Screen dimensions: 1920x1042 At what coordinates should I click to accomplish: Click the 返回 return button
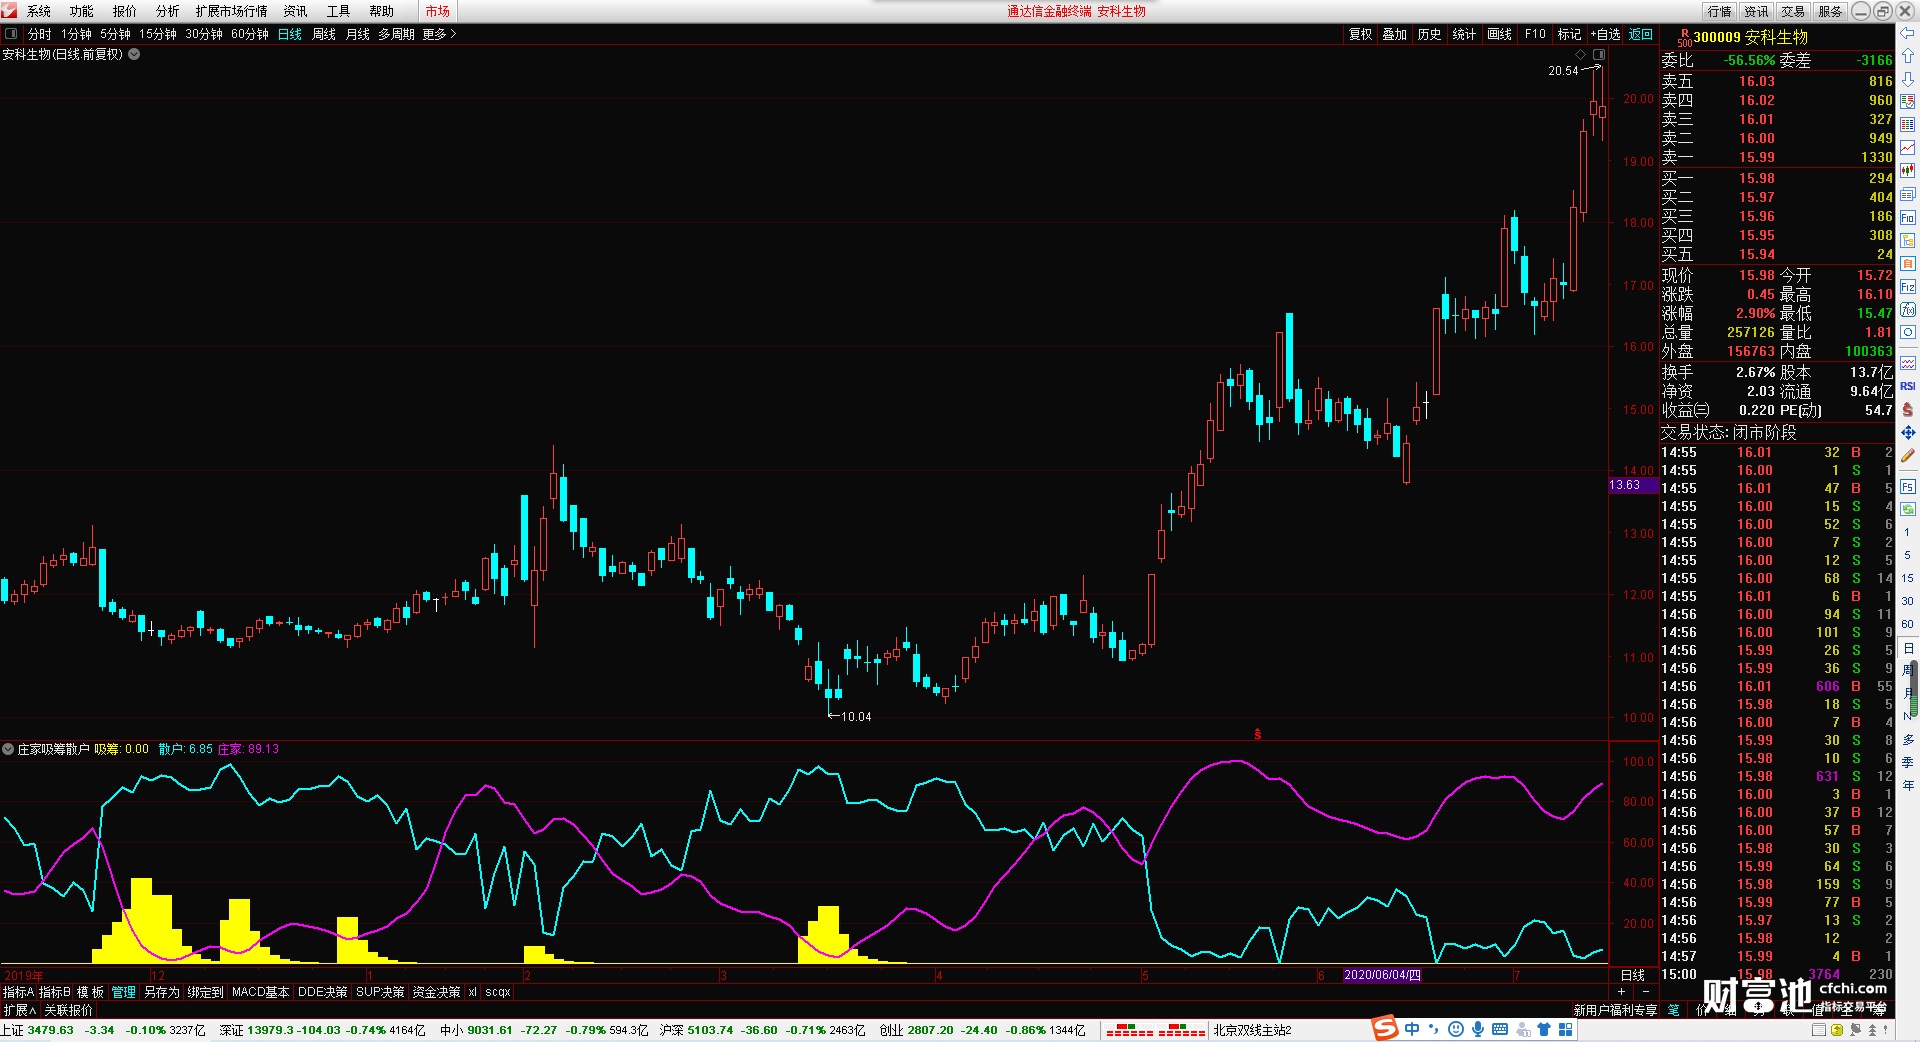tap(1641, 34)
